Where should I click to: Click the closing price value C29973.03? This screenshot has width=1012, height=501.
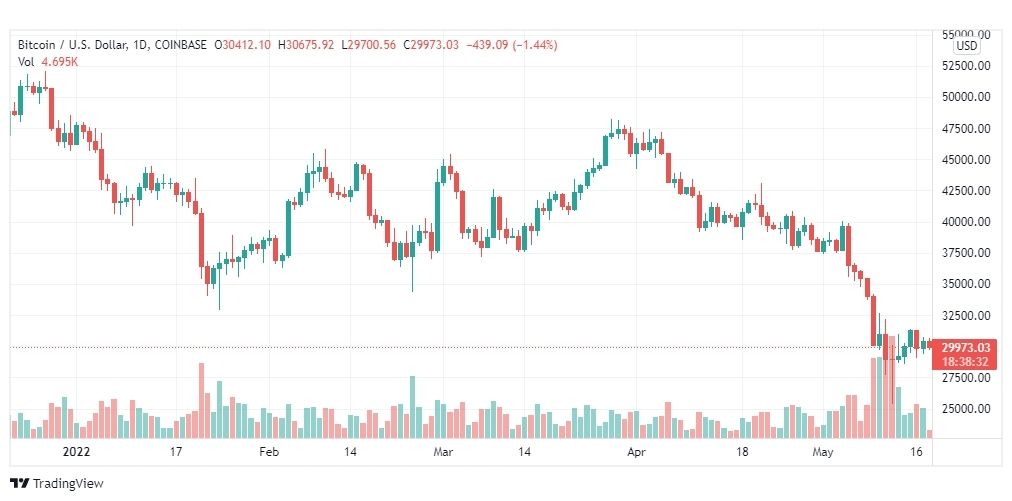[x=431, y=45]
